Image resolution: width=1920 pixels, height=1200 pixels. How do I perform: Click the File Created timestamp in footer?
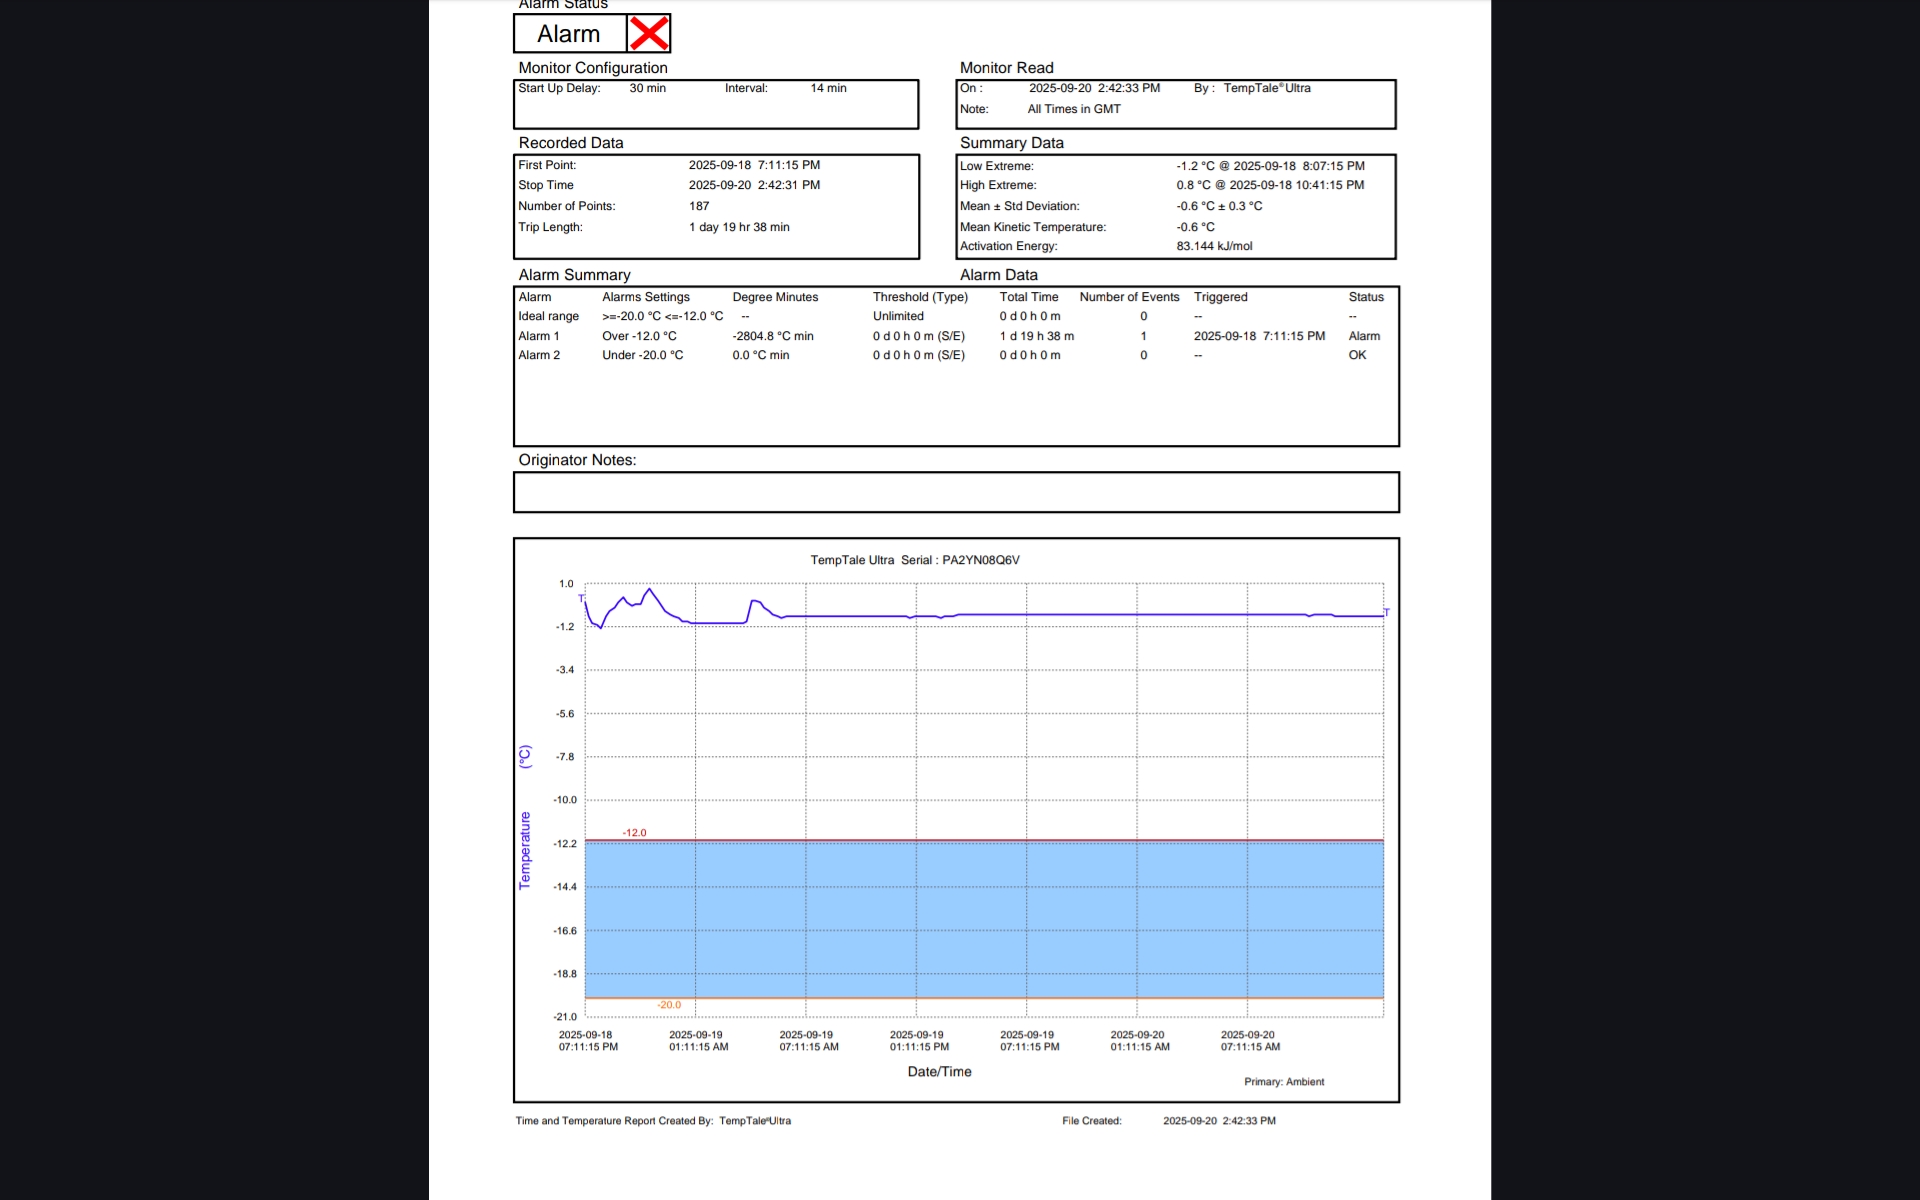(x=1218, y=1121)
